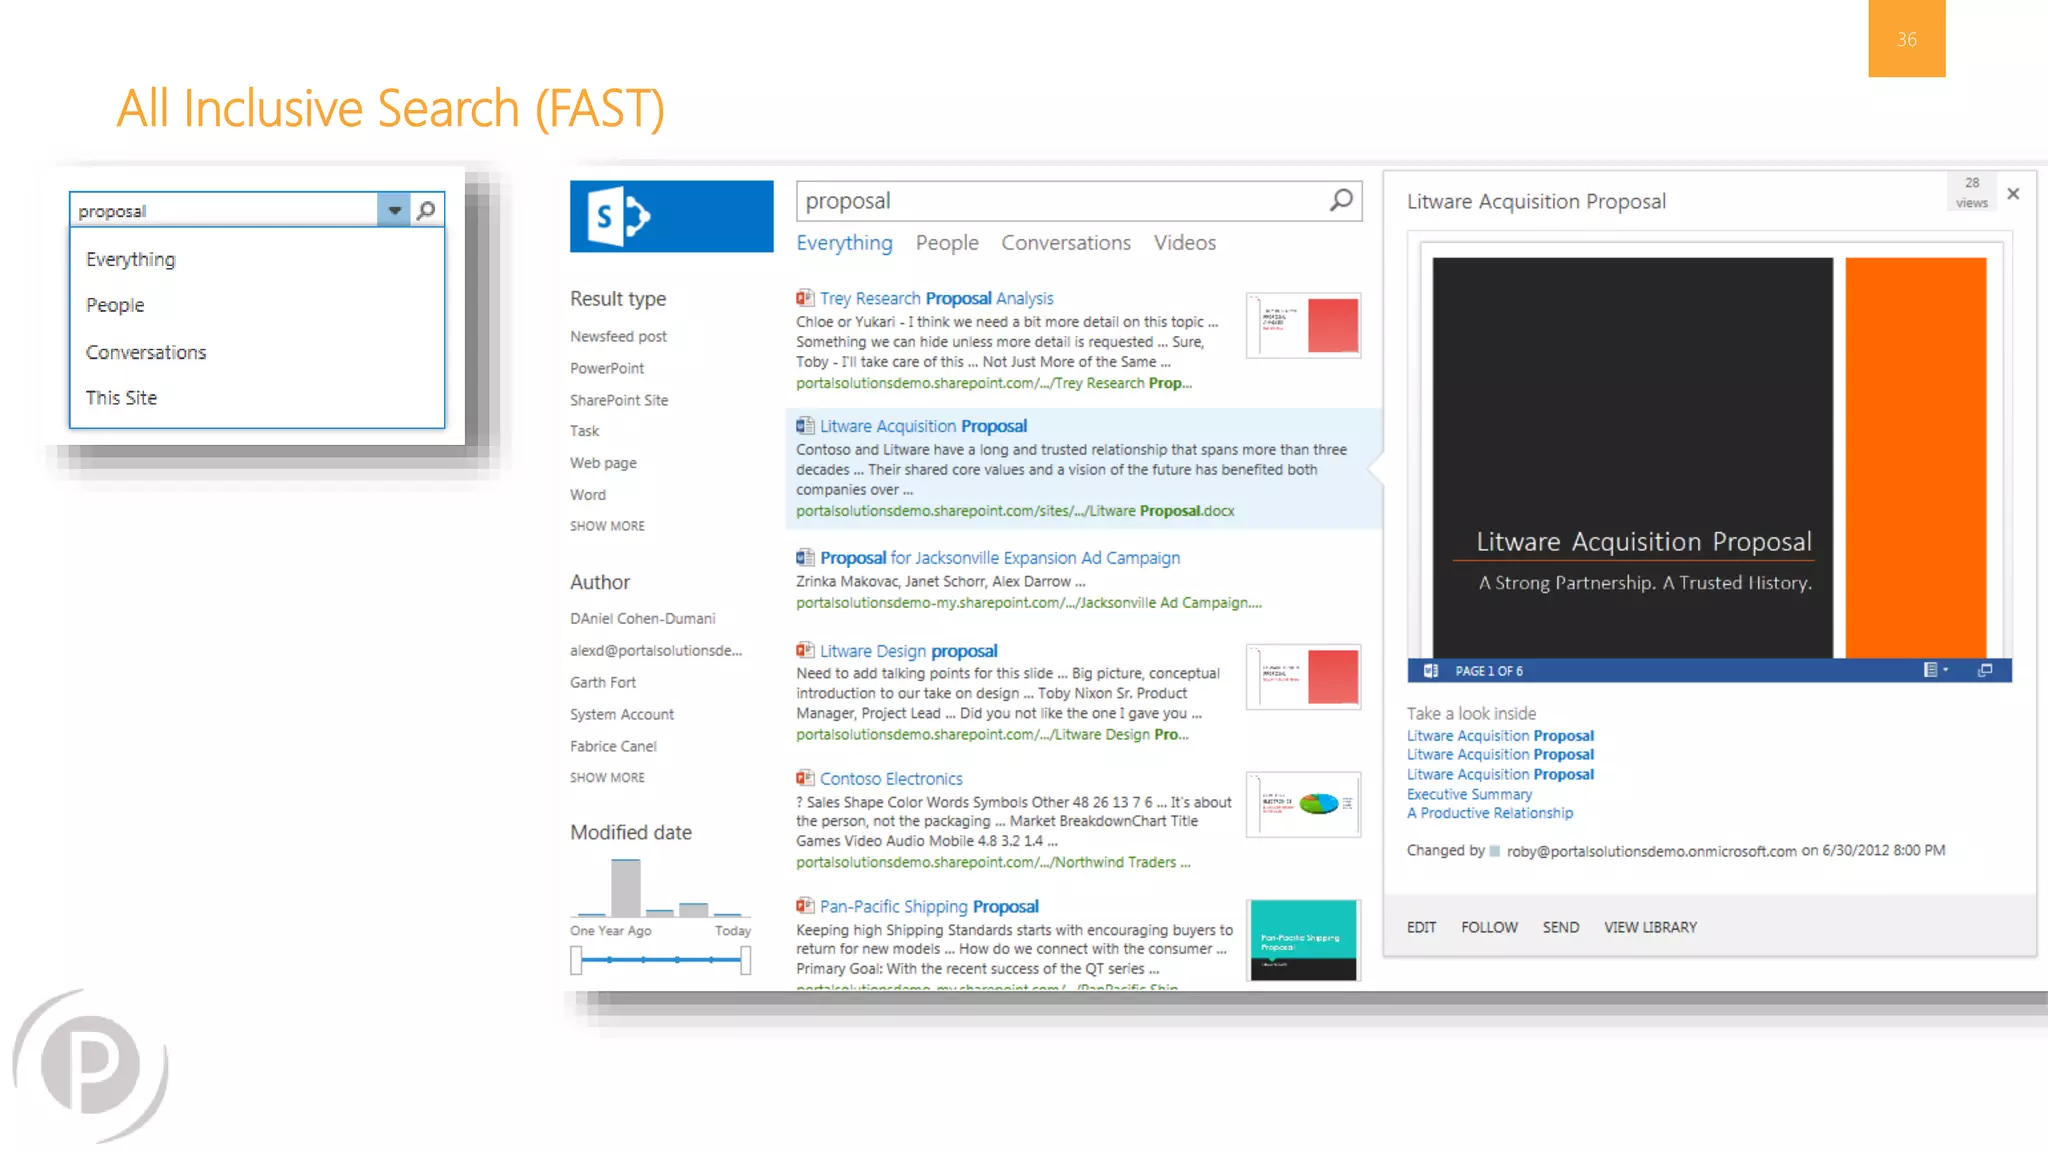Click PowerPoint icon beside Pan-Pacific Shipping Proposal
This screenshot has width=2048, height=1152.
click(805, 906)
